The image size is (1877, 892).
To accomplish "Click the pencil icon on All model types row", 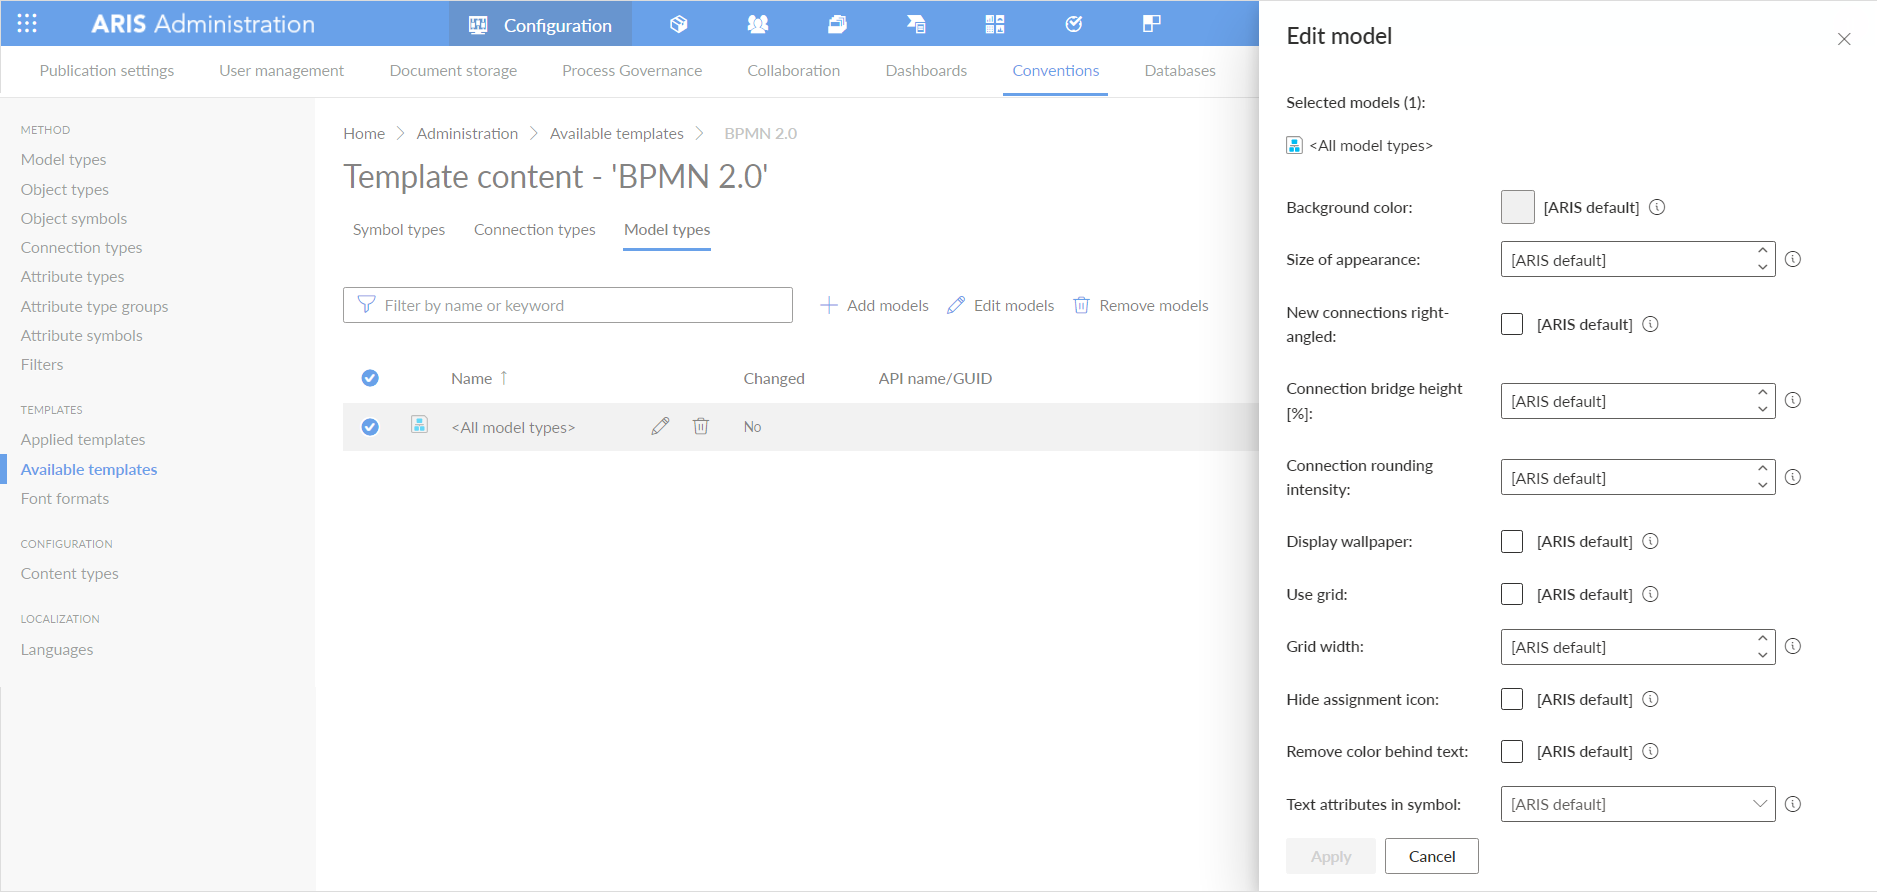I will 660,426.
